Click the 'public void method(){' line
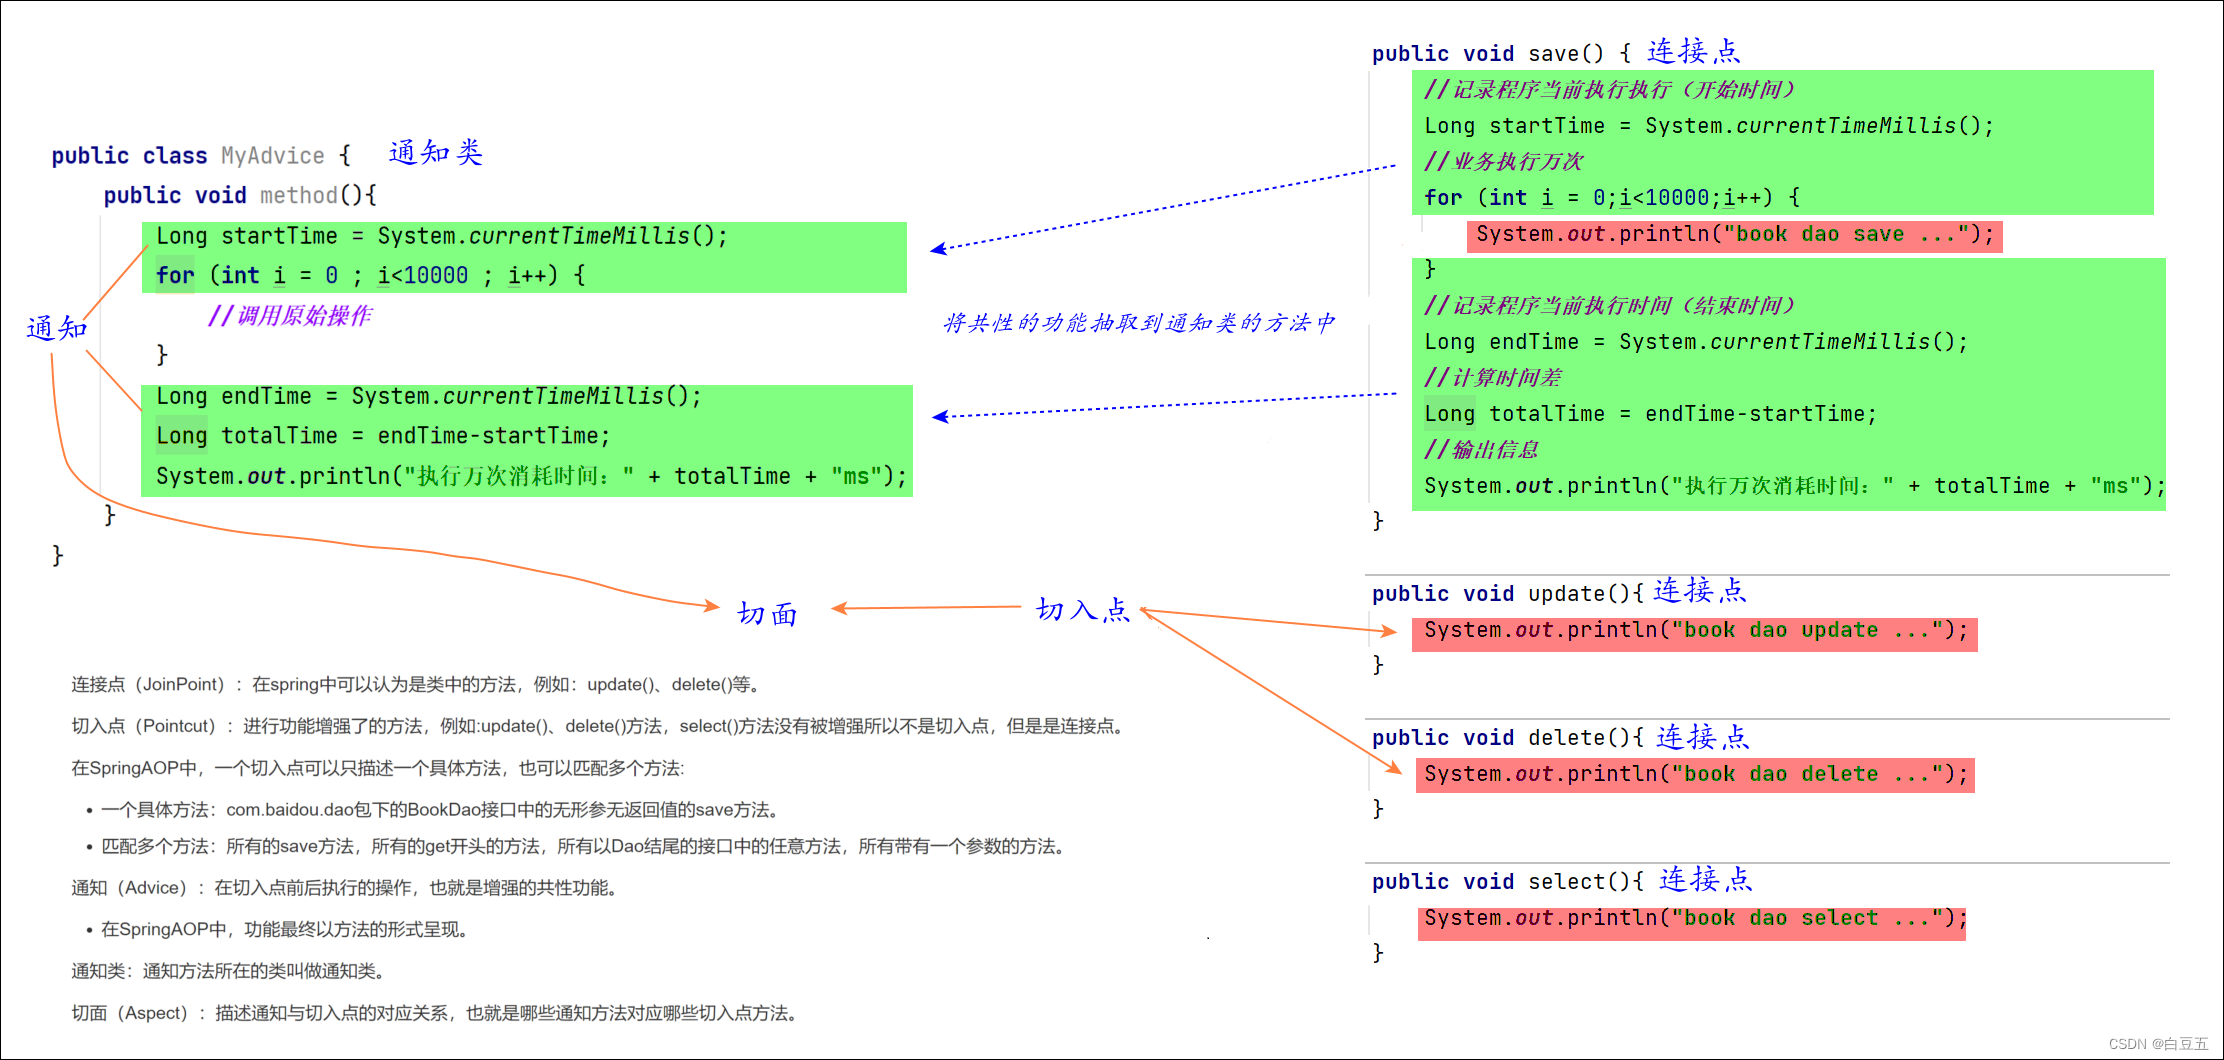The height and width of the screenshot is (1060, 2224). [x=240, y=195]
